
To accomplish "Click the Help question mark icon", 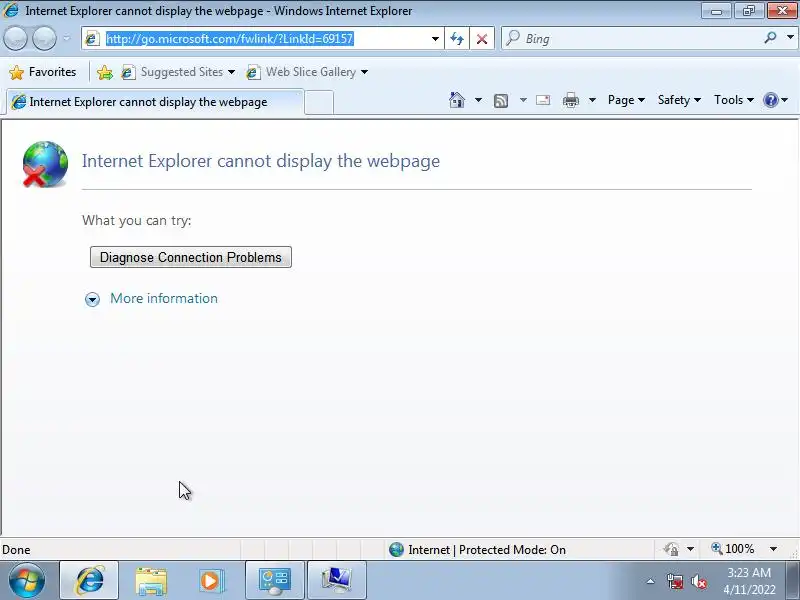I will pyautogui.click(x=770, y=100).
